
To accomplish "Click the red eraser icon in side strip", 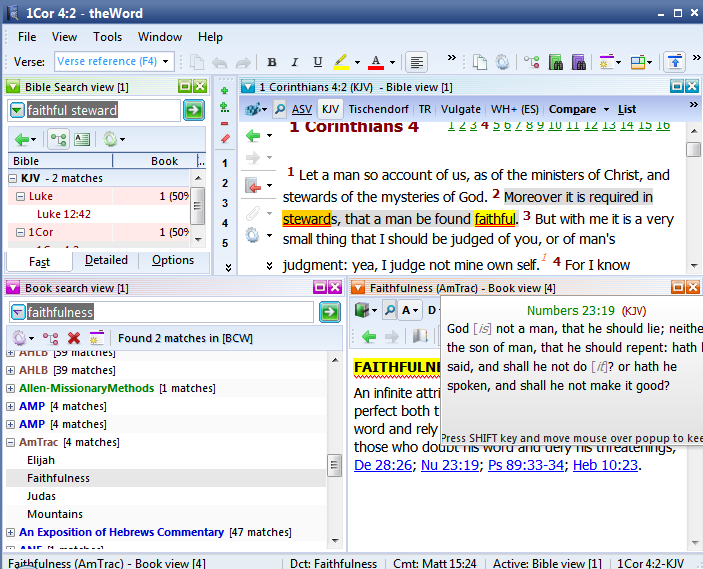I will click(225, 139).
